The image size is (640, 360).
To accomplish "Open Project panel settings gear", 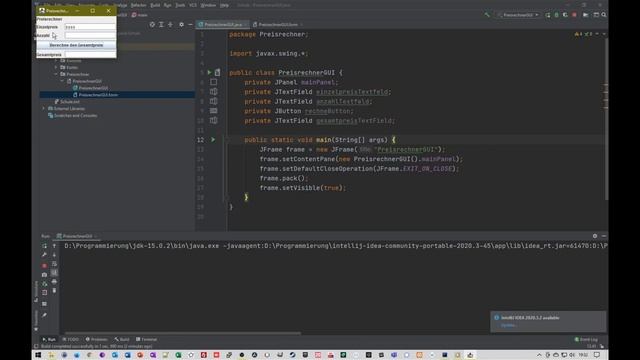I will click(181, 24).
